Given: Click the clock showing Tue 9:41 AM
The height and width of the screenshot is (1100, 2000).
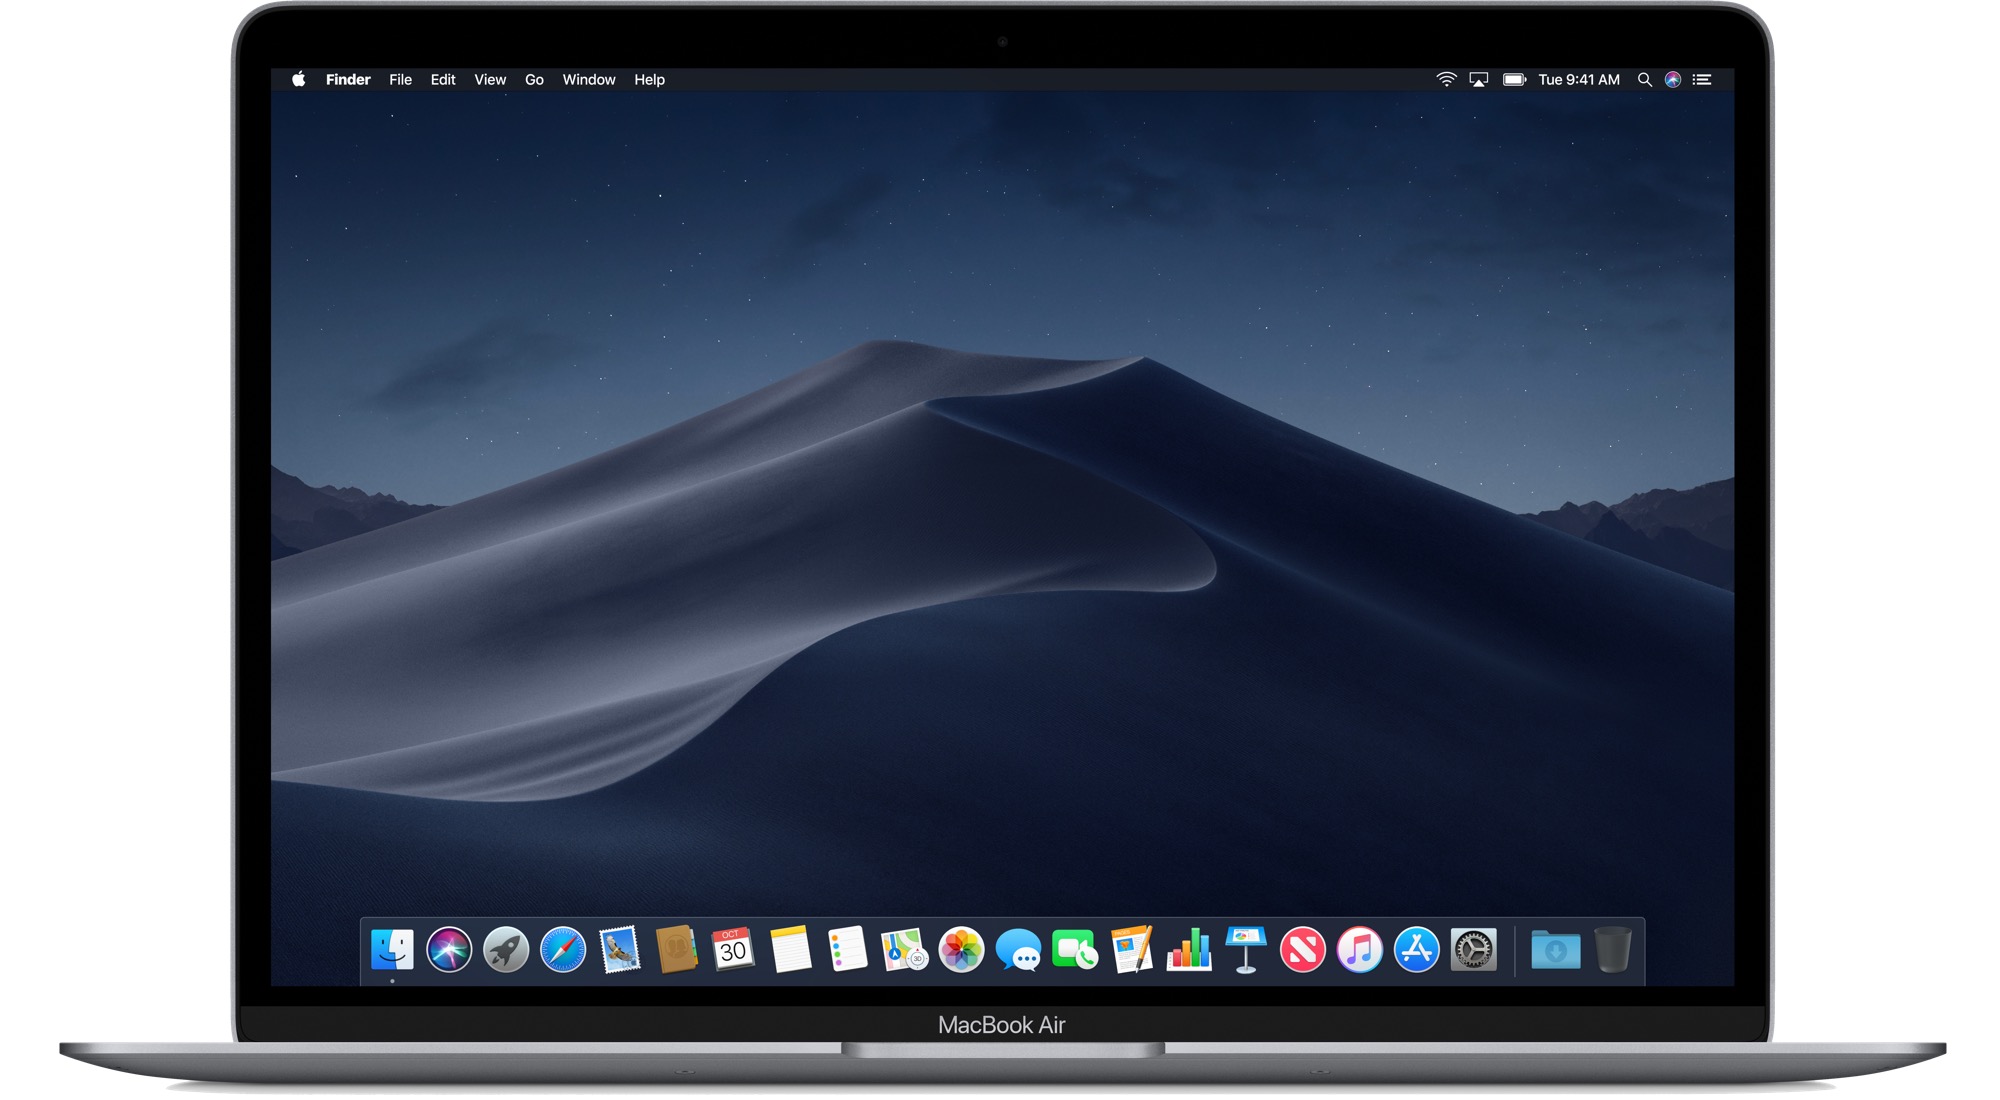Looking at the screenshot, I should 1579,79.
